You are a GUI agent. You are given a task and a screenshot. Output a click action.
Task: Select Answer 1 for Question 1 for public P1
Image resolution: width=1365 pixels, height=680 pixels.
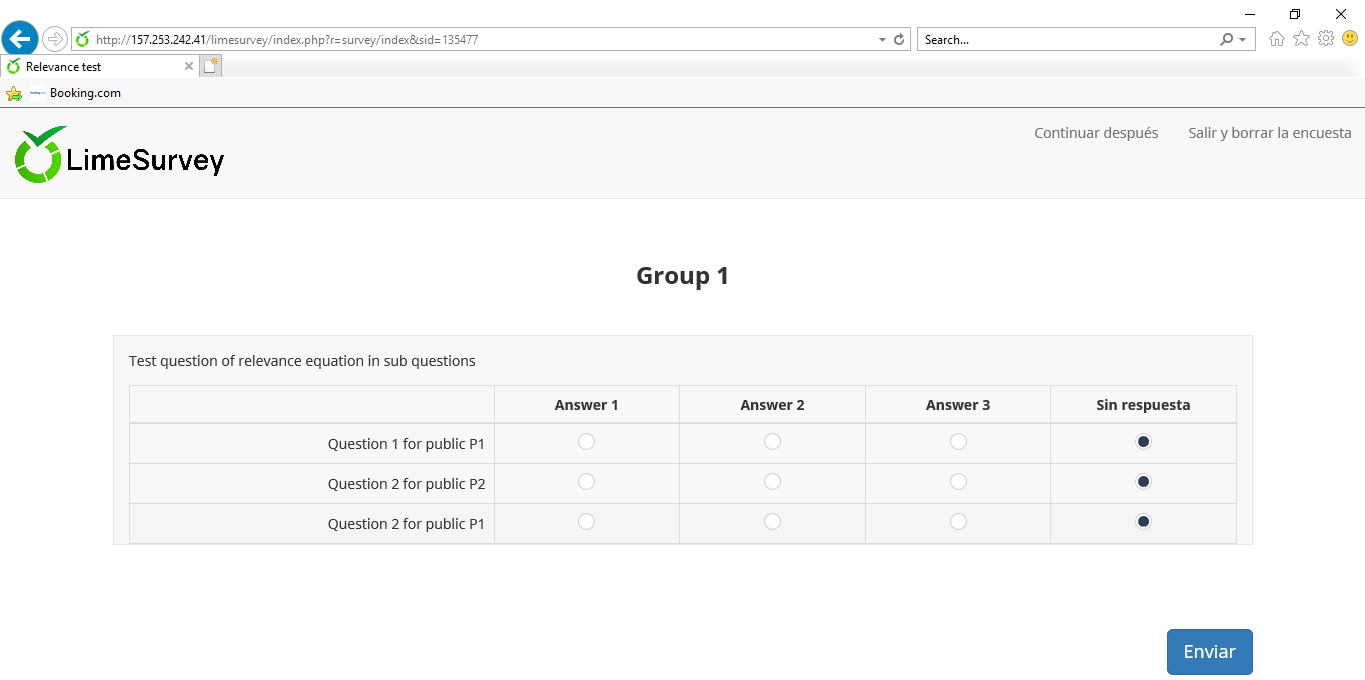pyautogui.click(x=587, y=442)
